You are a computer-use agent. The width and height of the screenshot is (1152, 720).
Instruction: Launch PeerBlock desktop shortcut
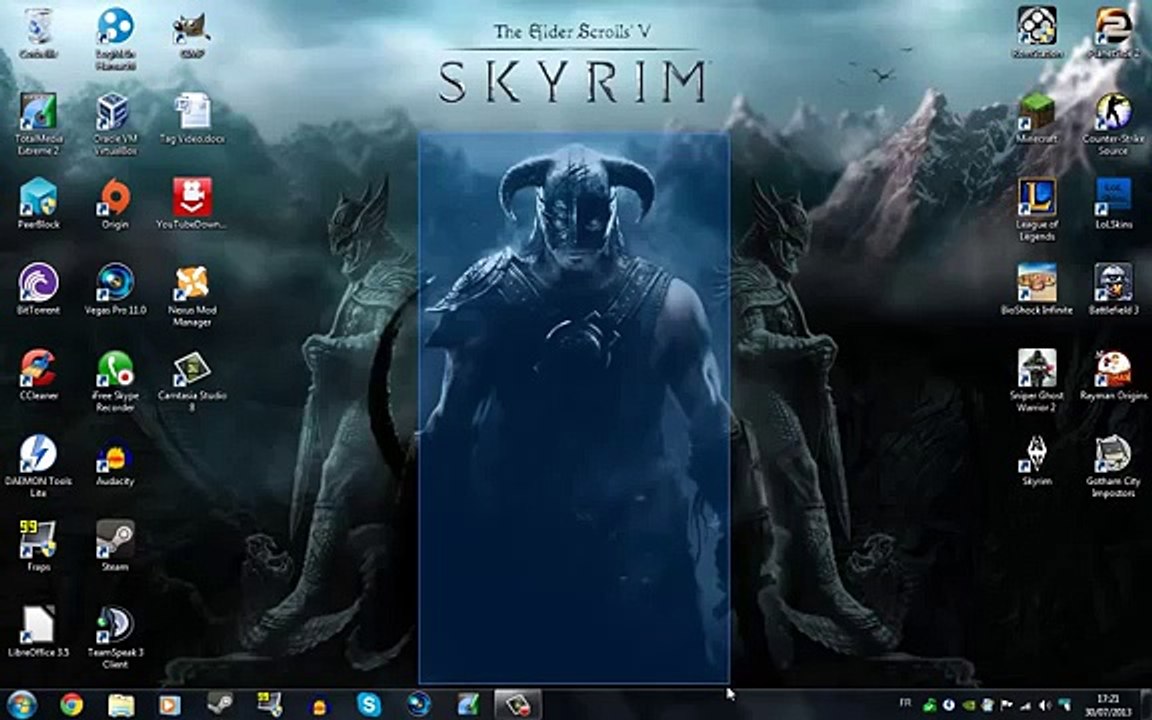38,203
